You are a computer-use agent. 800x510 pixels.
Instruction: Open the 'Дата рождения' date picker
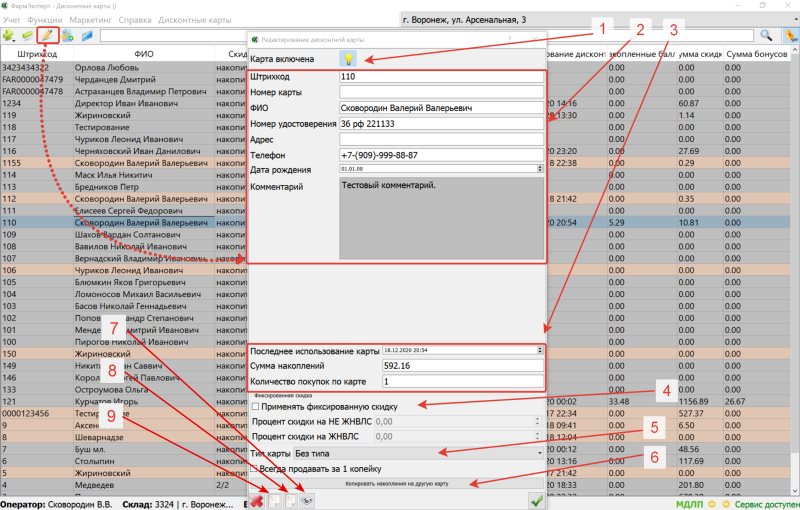(x=540, y=170)
